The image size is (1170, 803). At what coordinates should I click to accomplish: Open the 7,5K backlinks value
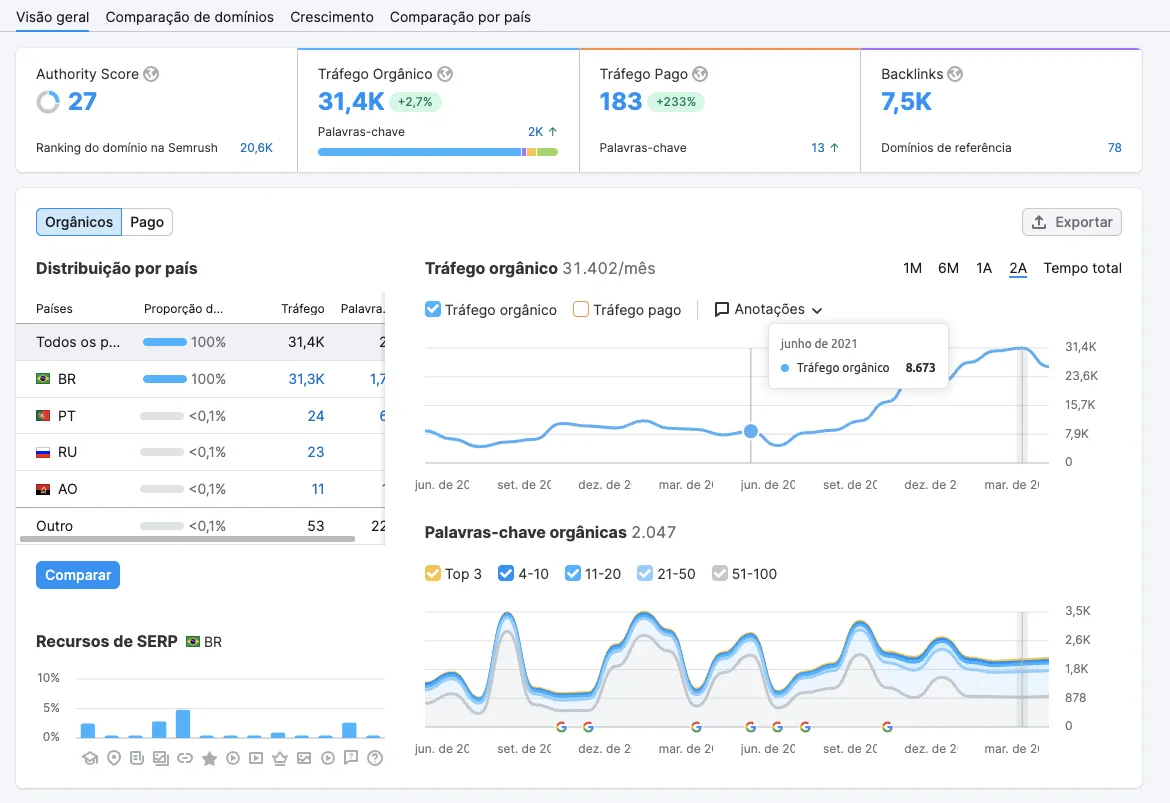(x=906, y=101)
